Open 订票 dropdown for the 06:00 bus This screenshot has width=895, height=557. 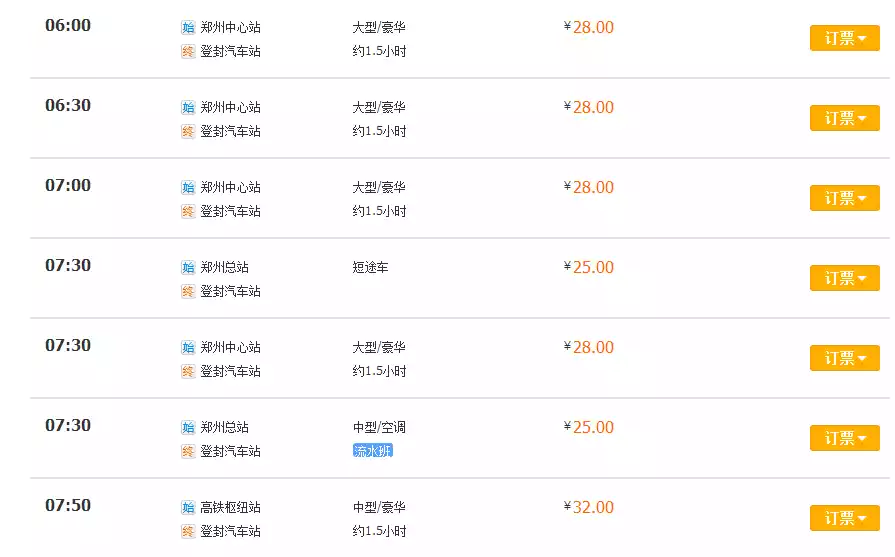[x=844, y=38]
